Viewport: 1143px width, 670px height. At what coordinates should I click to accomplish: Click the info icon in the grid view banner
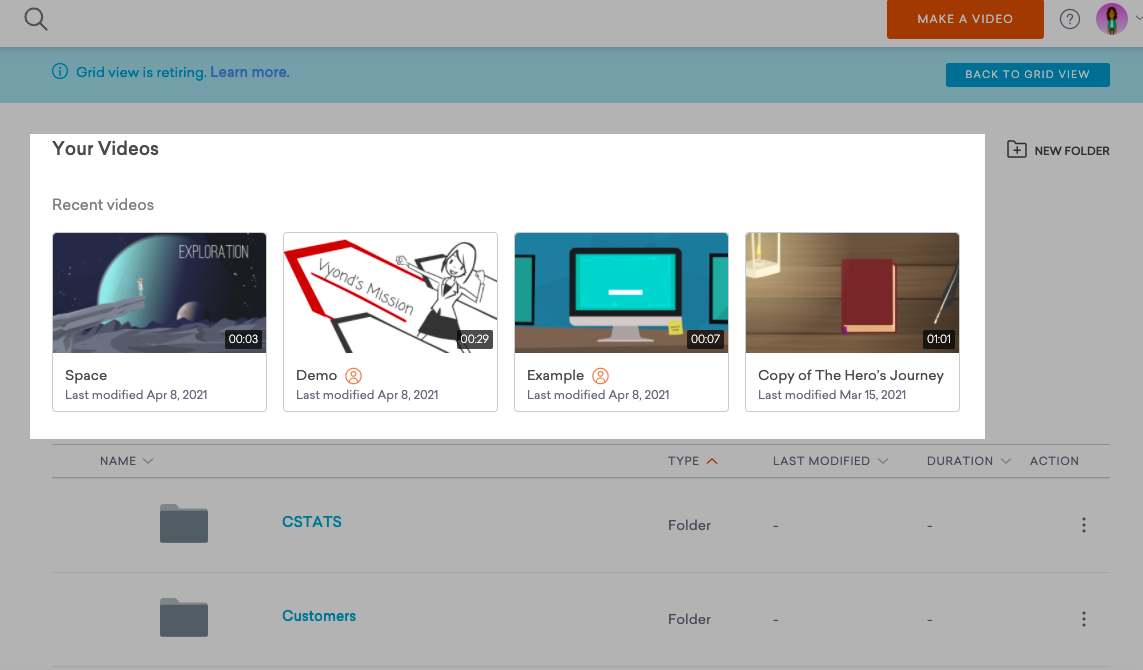[x=59, y=72]
